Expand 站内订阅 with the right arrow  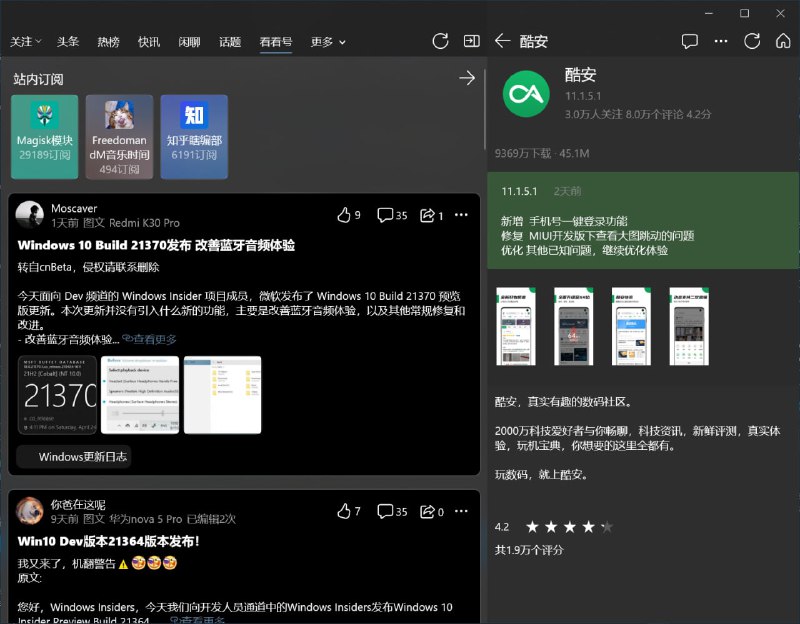pos(467,78)
